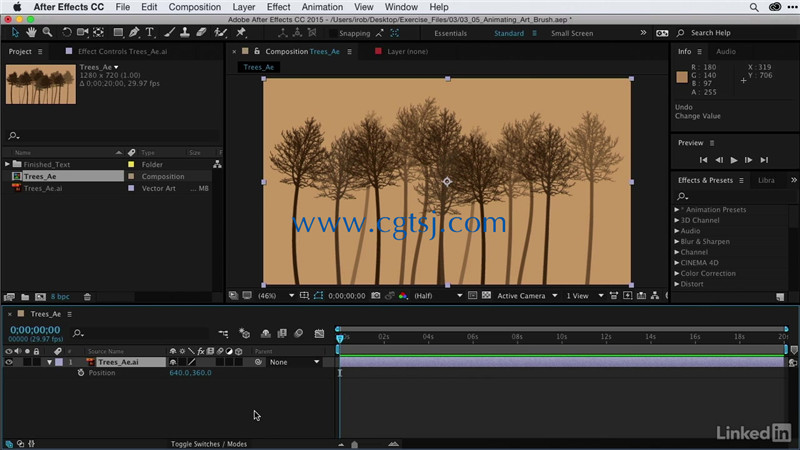Click Toggle Switches / Modes button
The height and width of the screenshot is (450, 800).
point(209,444)
